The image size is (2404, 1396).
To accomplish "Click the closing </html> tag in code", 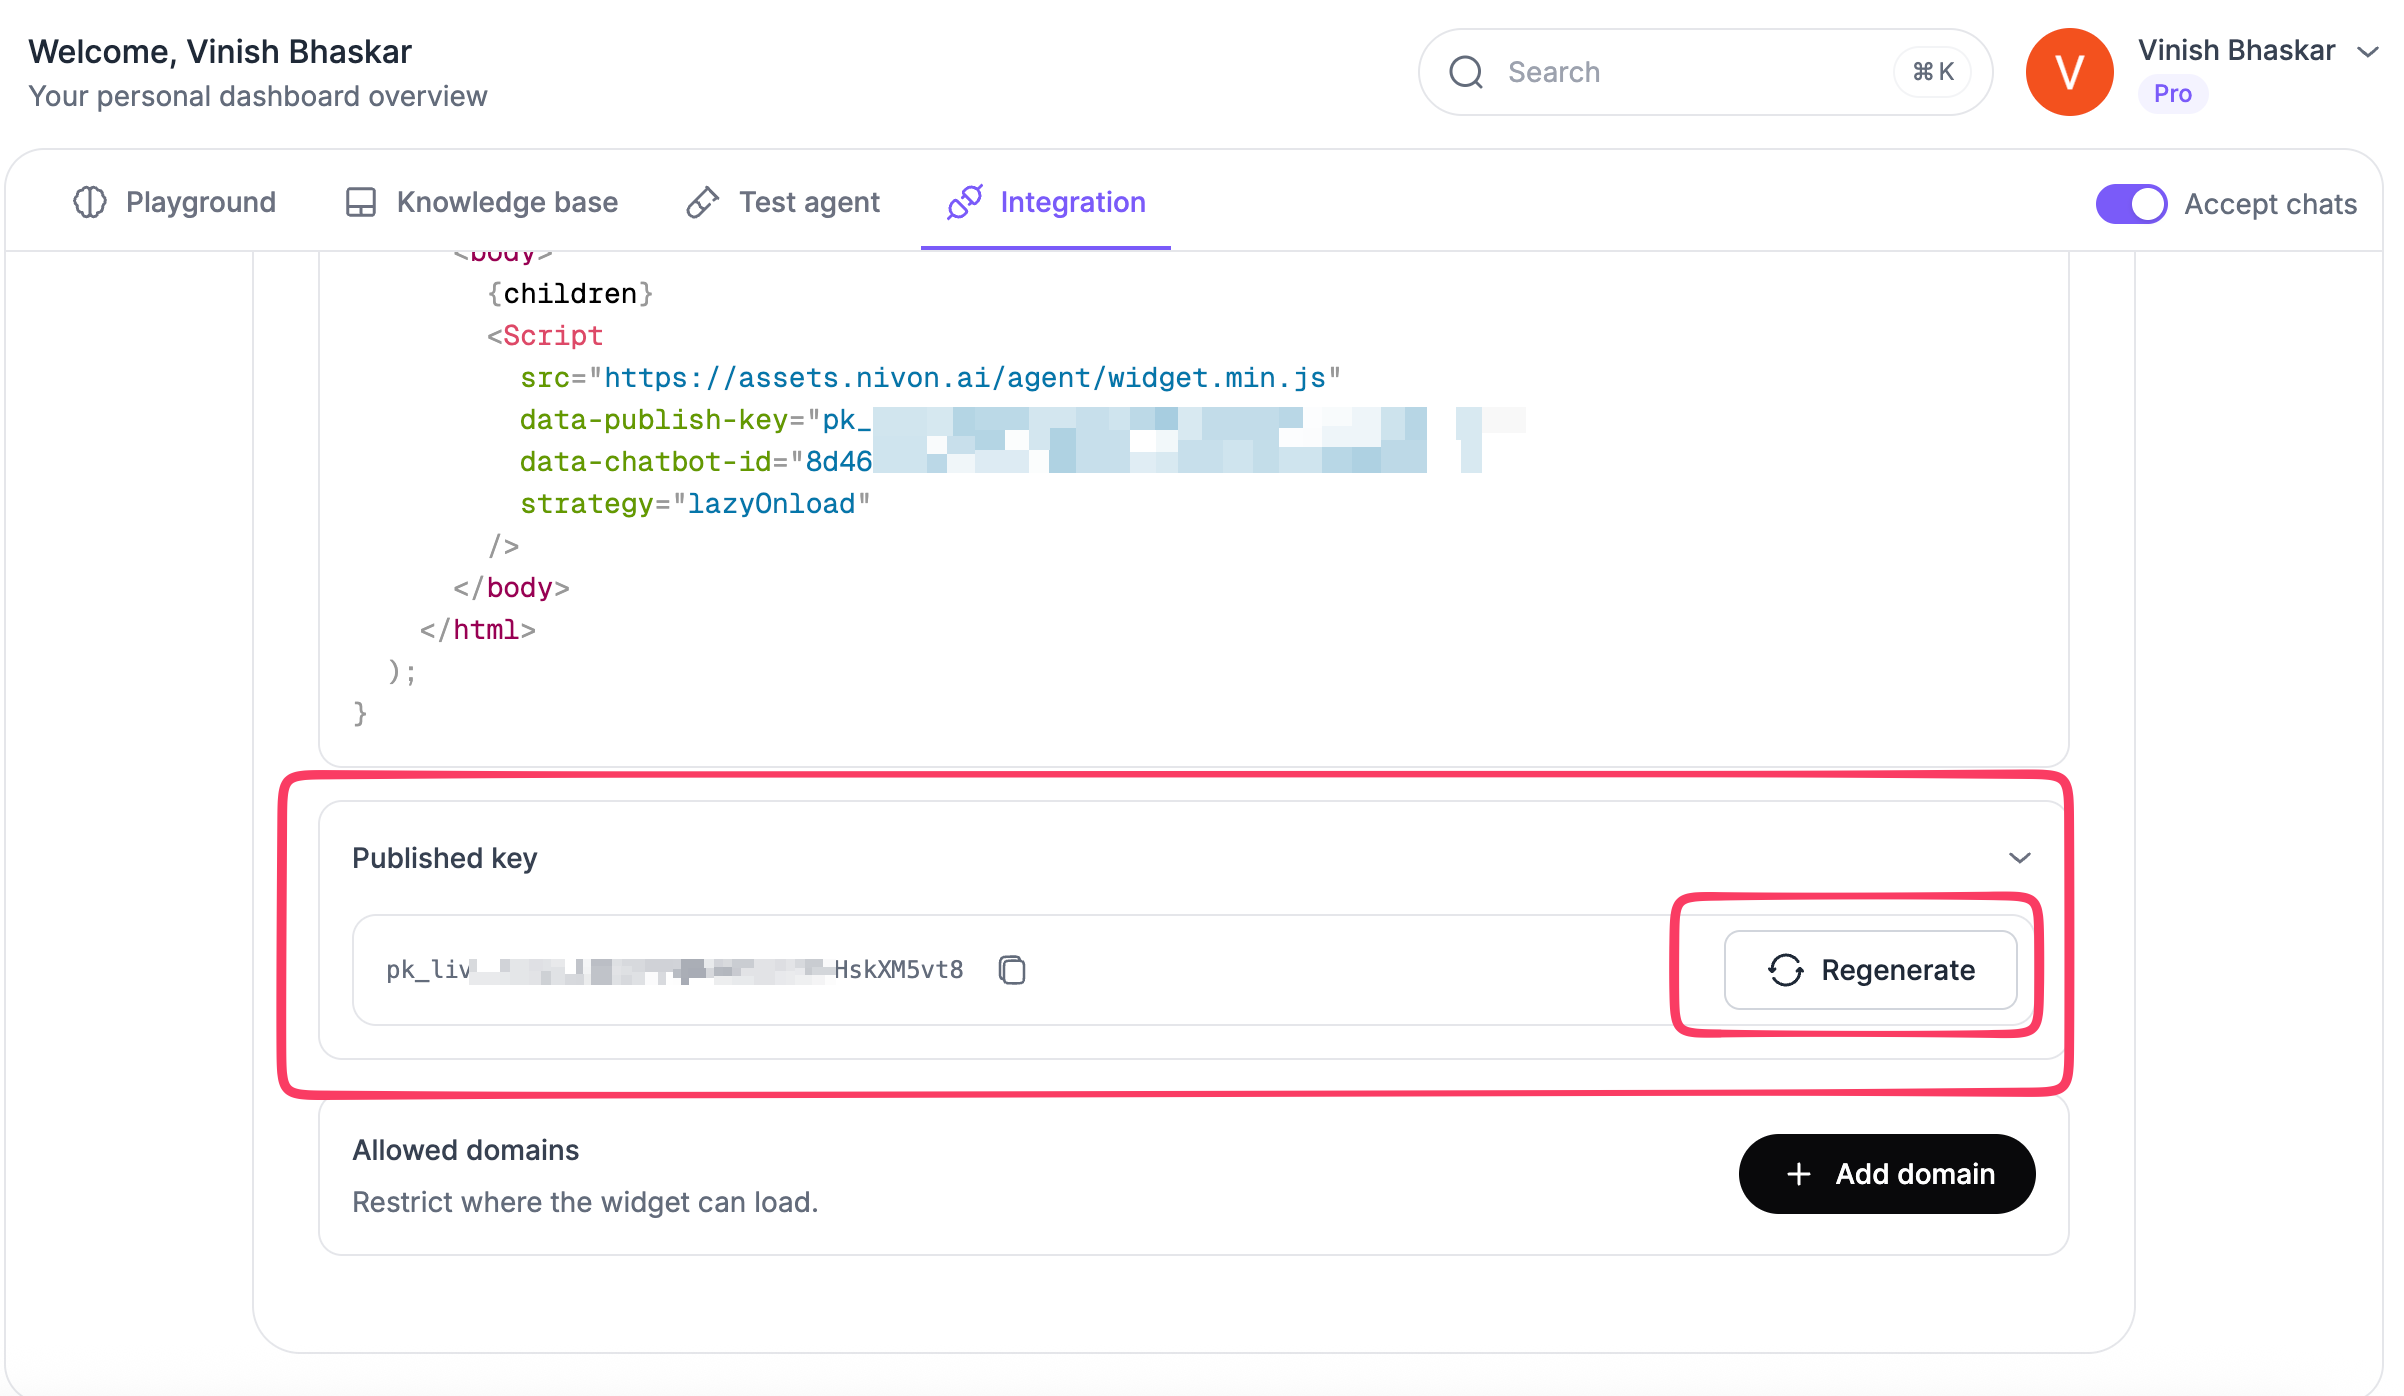I will coord(478,630).
